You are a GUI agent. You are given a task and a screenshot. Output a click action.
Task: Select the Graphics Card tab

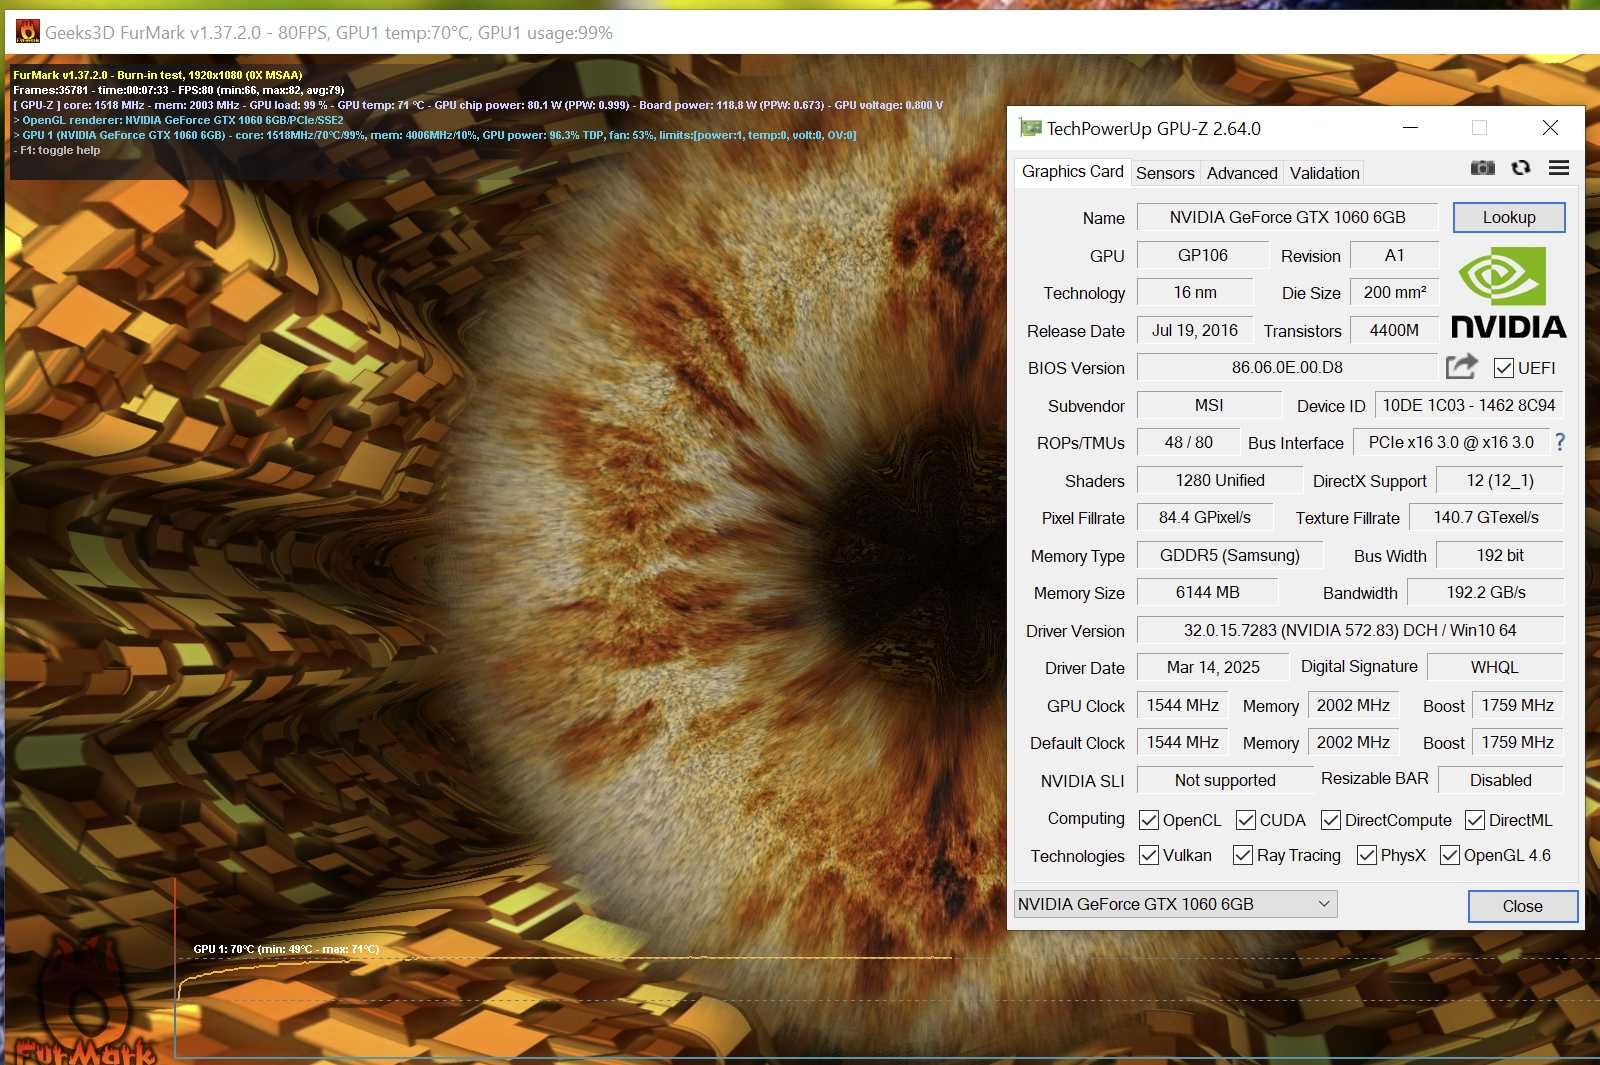(1072, 172)
